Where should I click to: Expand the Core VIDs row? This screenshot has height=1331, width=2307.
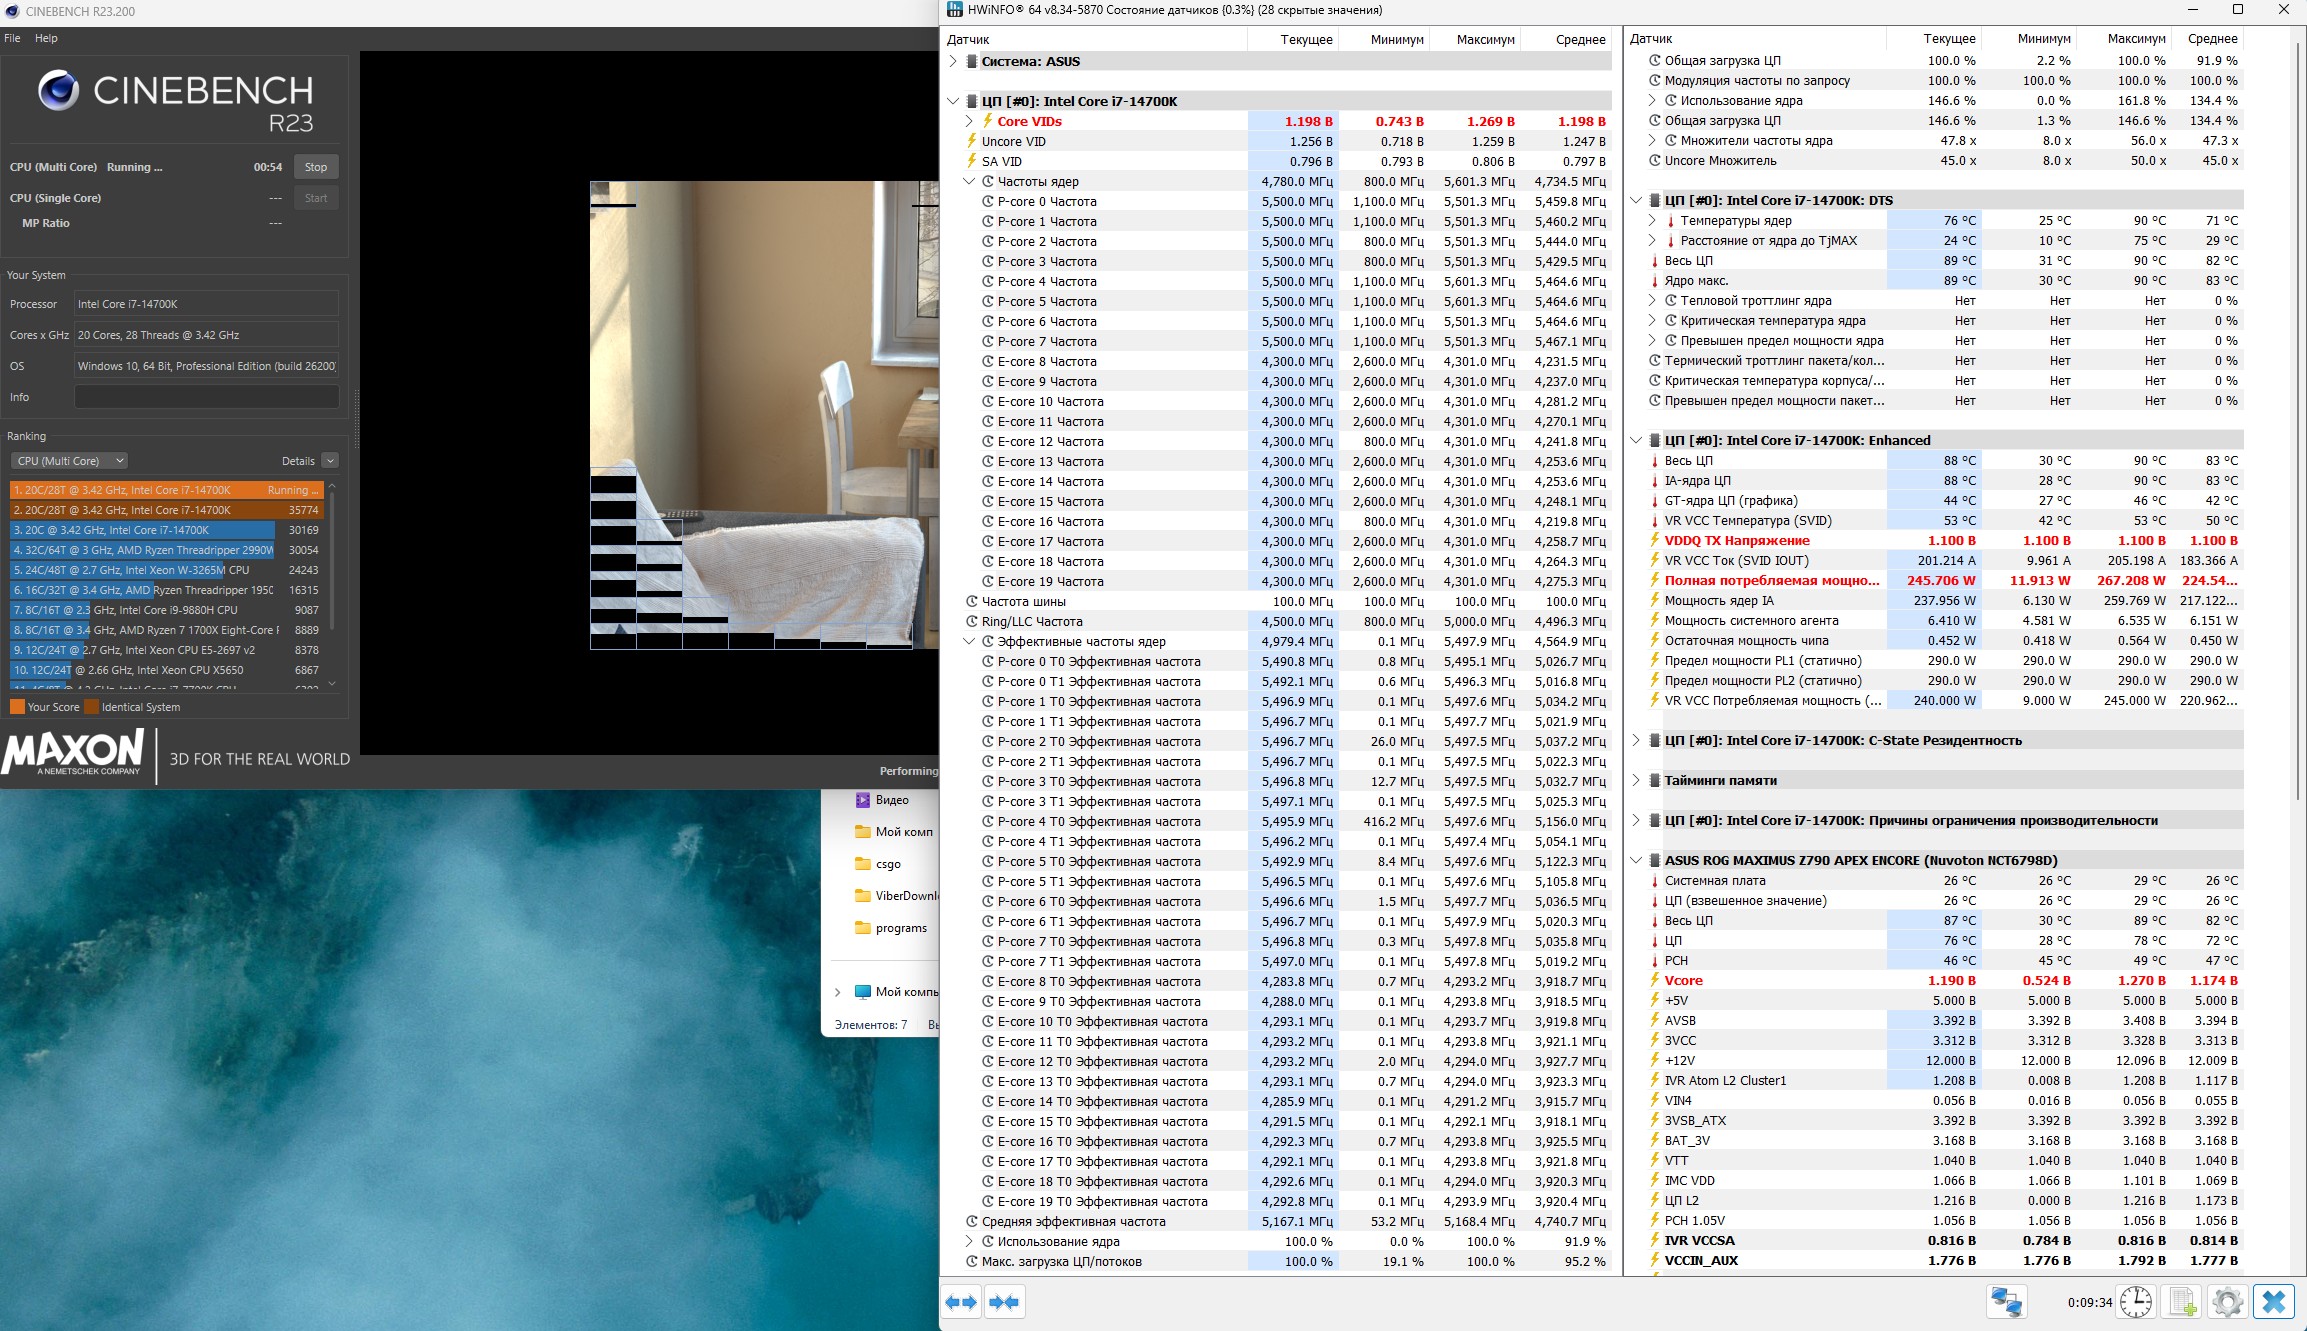969,121
